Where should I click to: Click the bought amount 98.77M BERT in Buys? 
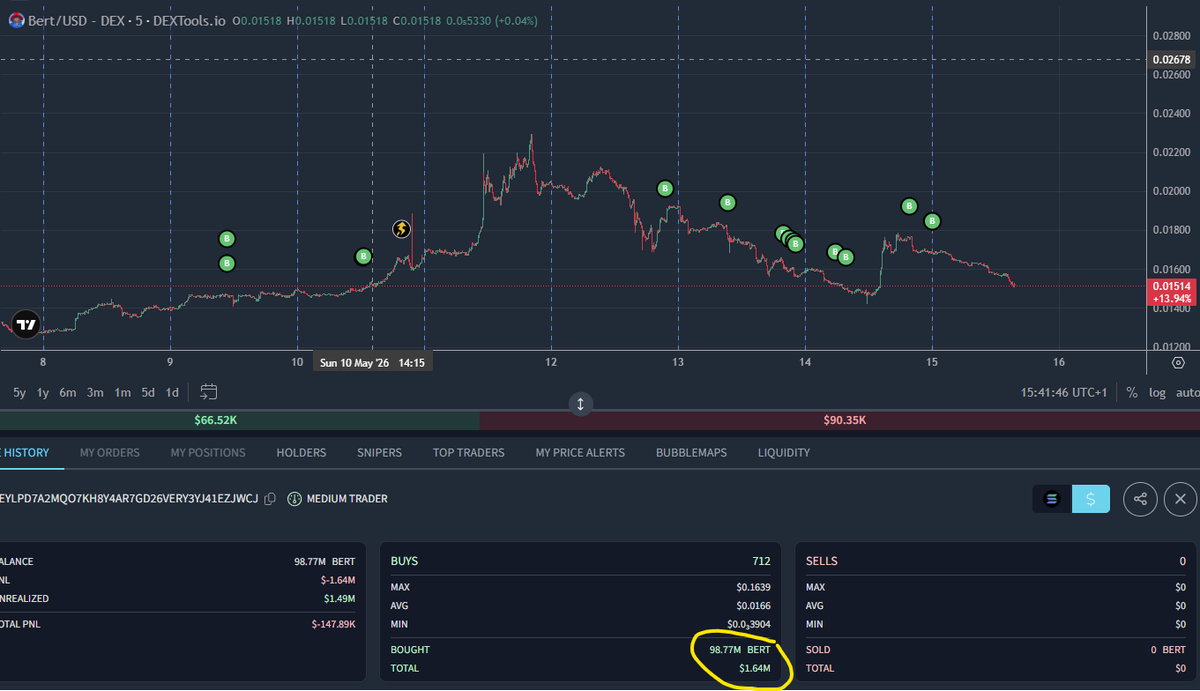739,650
